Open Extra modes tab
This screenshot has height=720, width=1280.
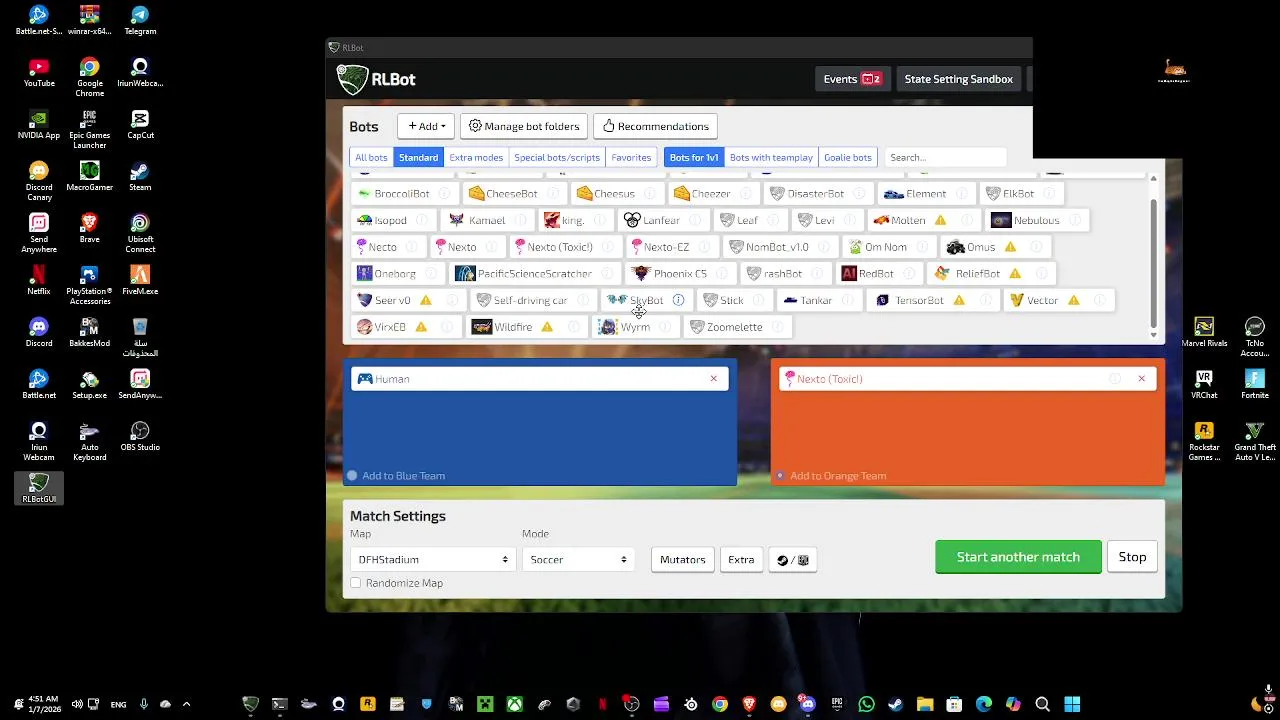476,158
